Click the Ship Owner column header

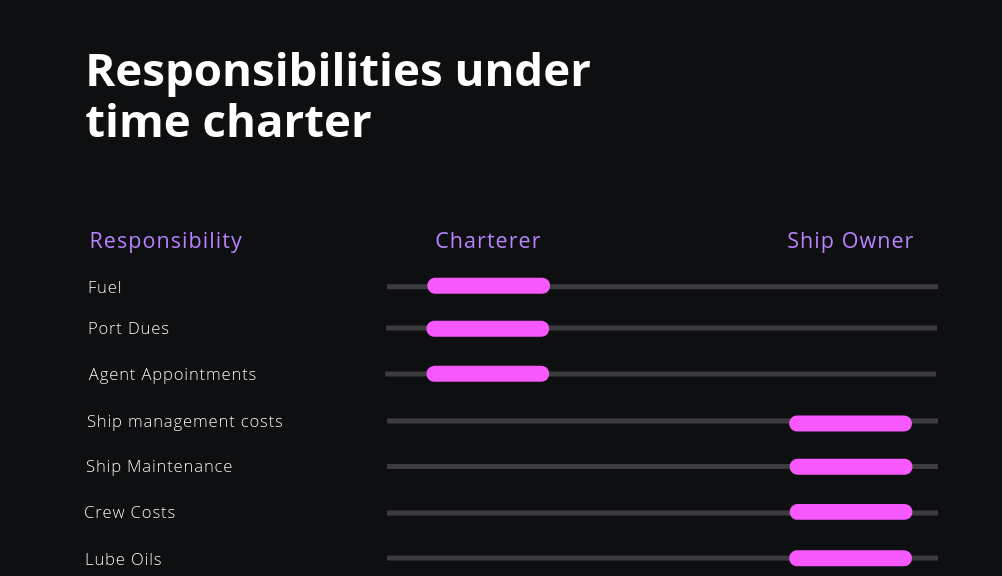tap(850, 241)
